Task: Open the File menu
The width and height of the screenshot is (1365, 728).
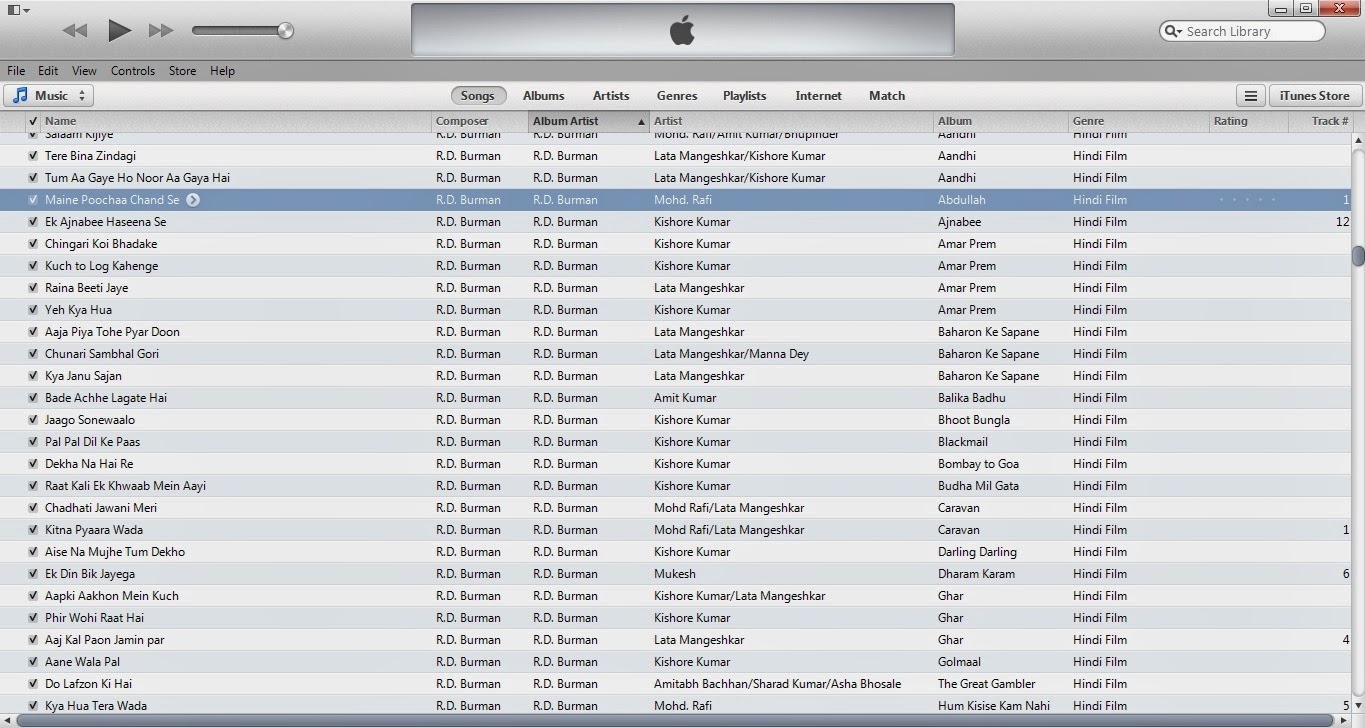Action: point(16,71)
